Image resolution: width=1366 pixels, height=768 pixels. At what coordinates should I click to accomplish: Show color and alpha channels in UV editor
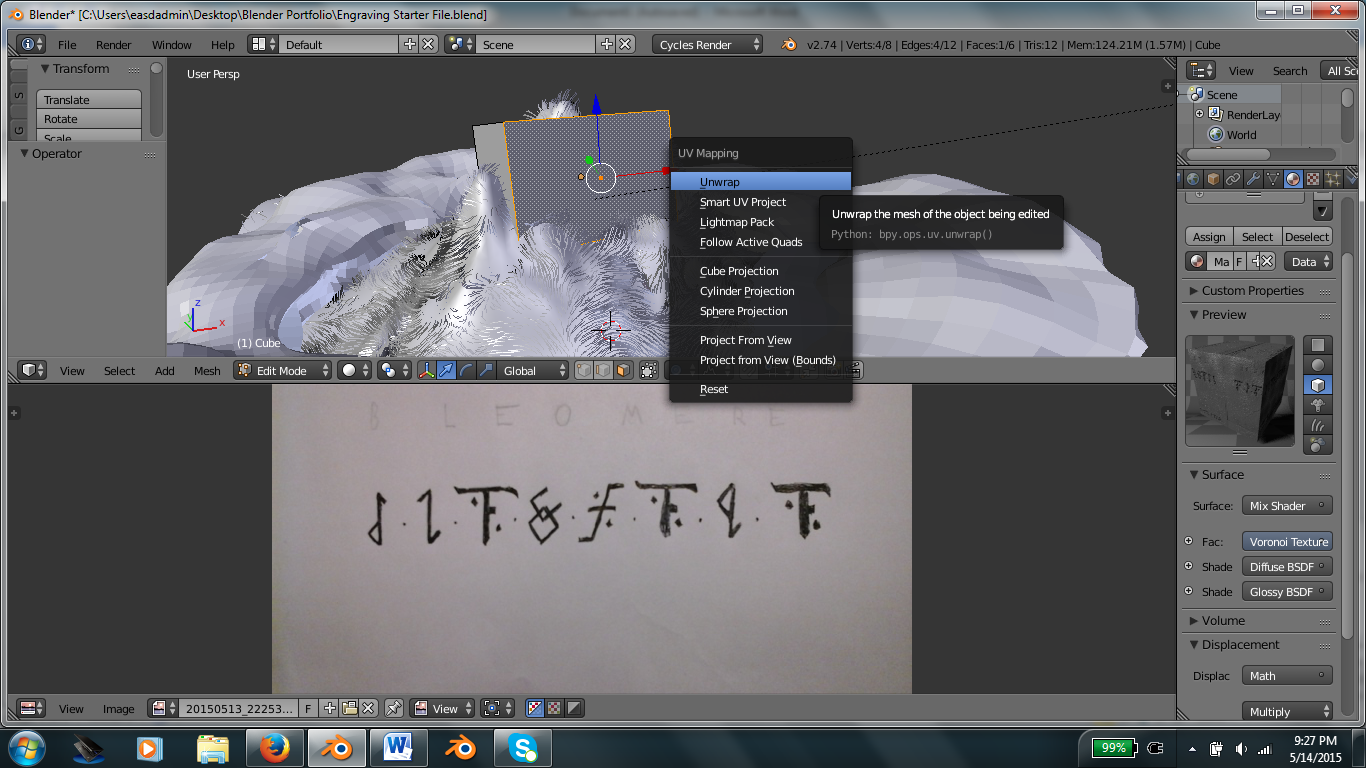coord(536,709)
